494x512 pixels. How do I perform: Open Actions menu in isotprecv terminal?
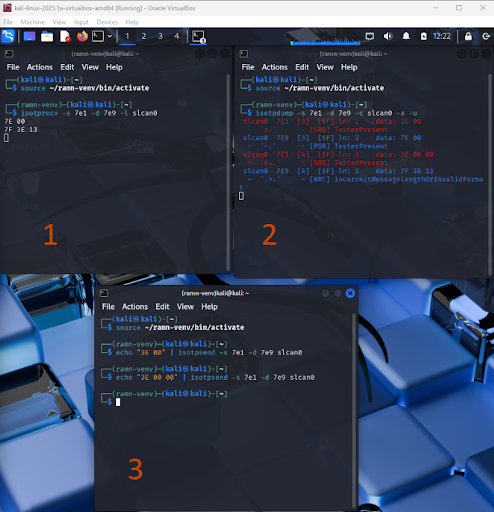(40, 67)
